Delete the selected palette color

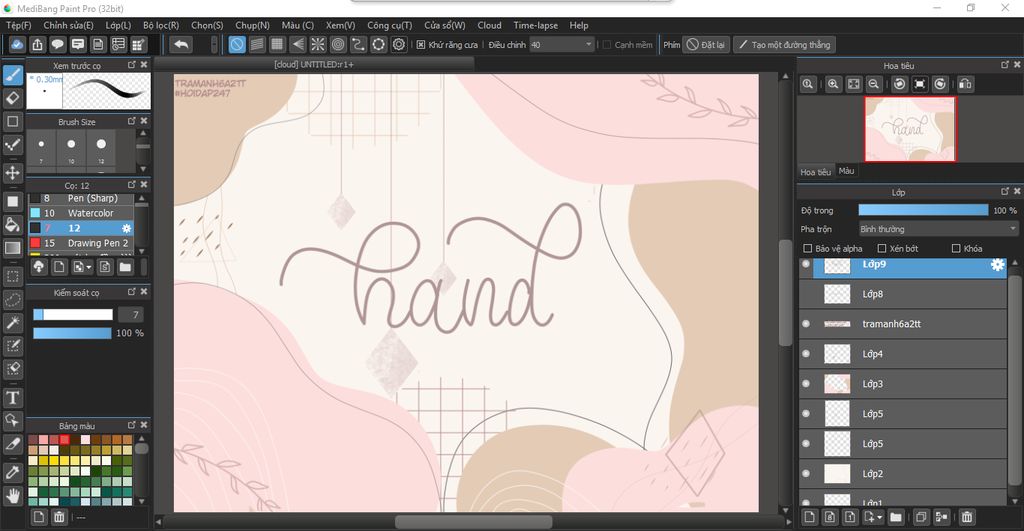point(59,517)
